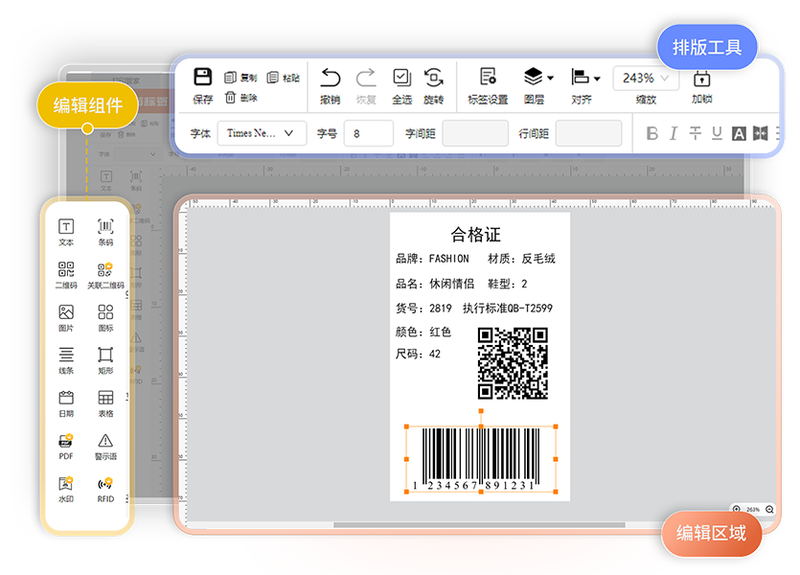
Task: Add an Image (图片) component
Action: point(66,318)
